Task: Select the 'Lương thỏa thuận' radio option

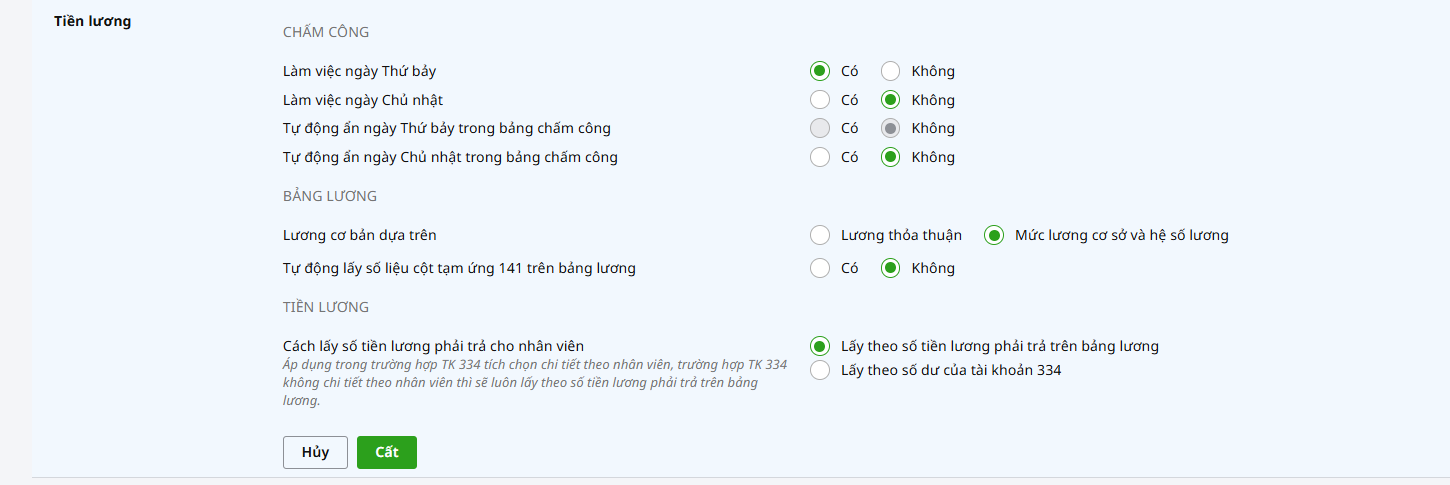Action: (820, 235)
